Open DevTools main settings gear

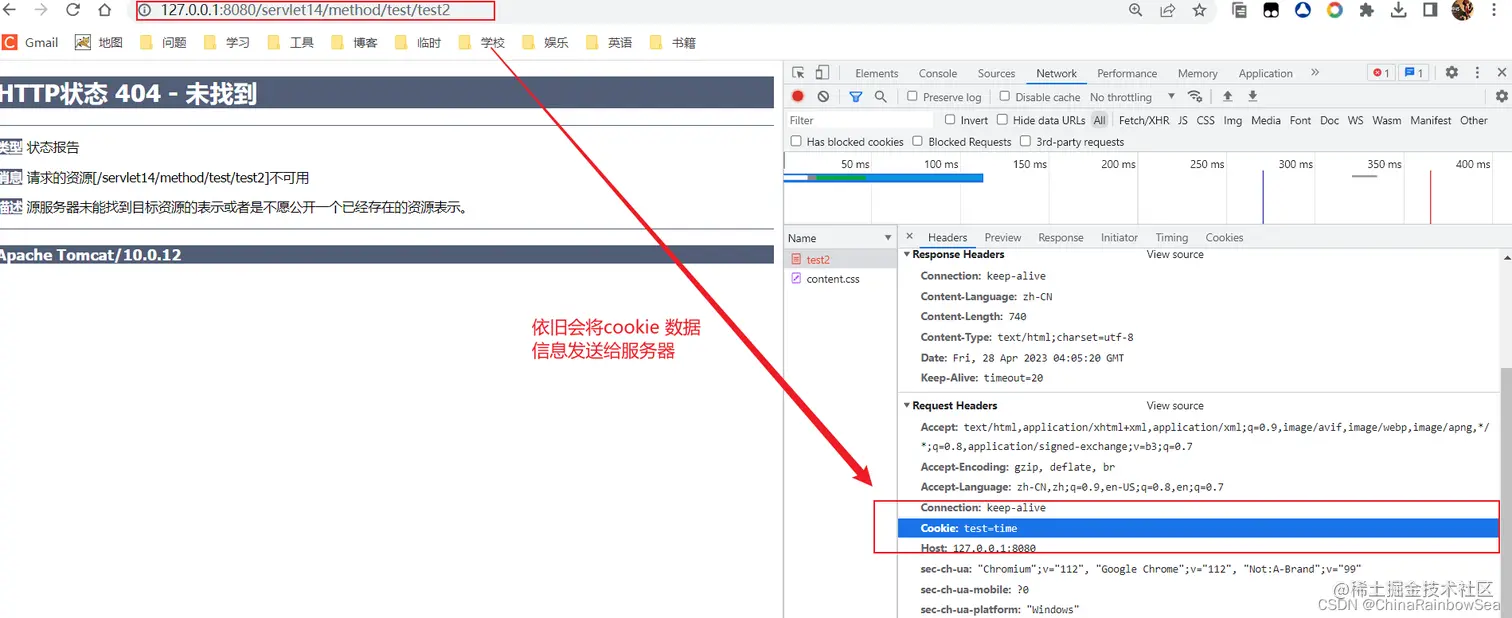(x=1452, y=73)
